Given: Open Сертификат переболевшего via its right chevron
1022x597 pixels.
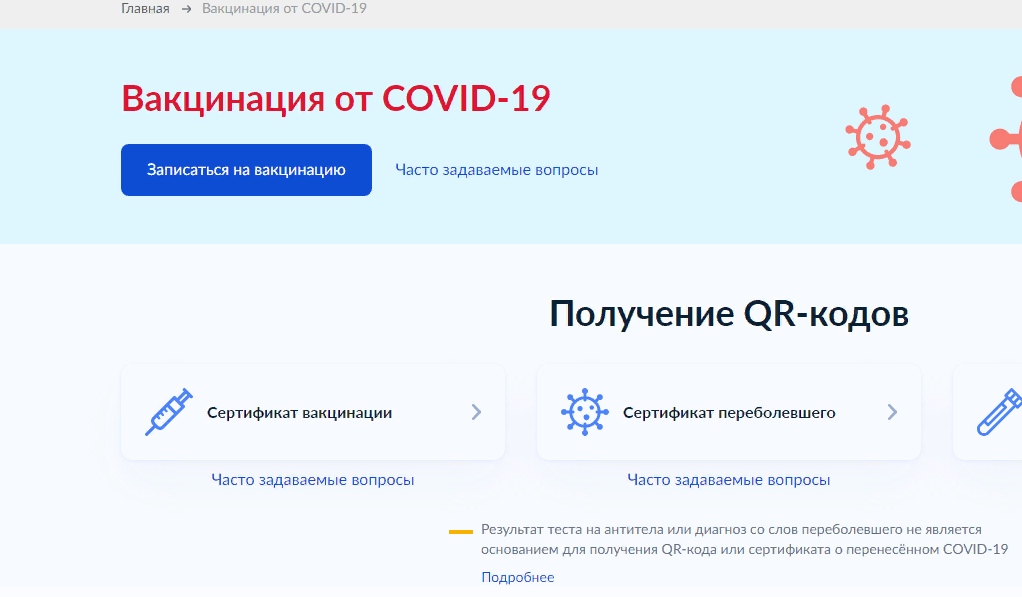Looking at the screenshot, I should pyautogui.click(x=892, y=412).
